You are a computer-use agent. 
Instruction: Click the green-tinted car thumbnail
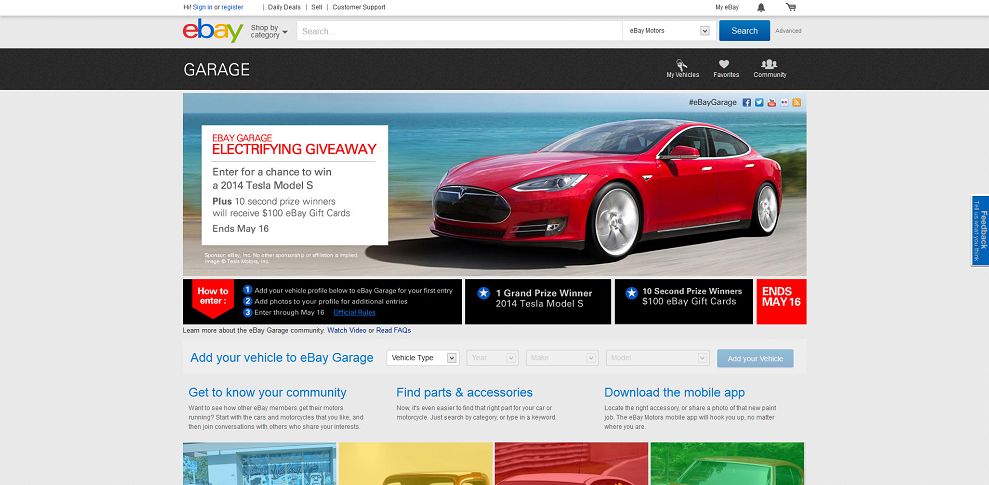click(727, 464)
